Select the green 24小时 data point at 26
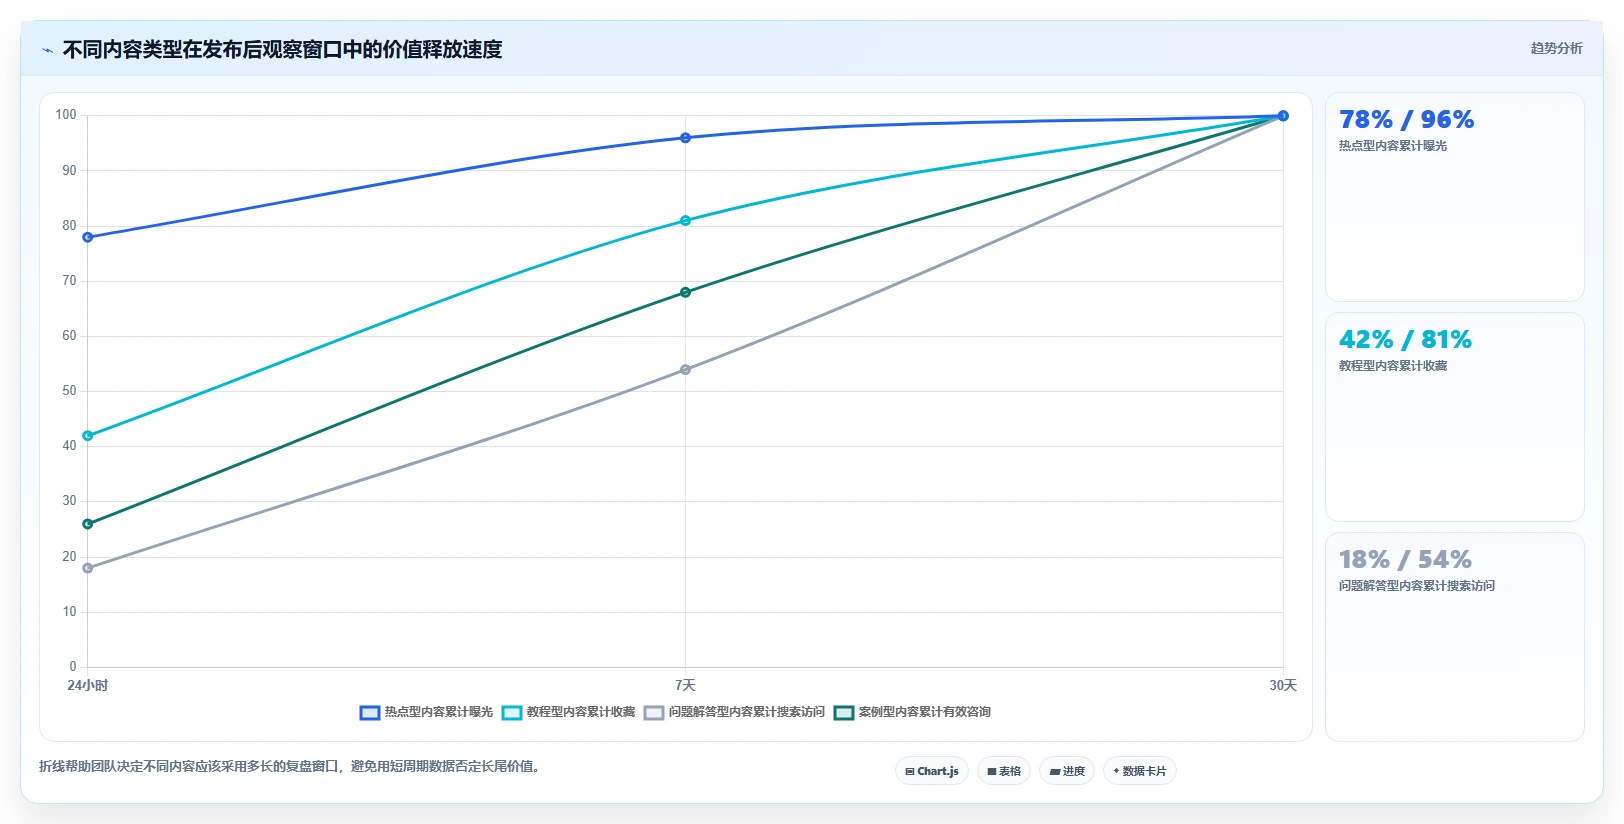This screenshot has width=1624, height=824. tap(88, 524)
